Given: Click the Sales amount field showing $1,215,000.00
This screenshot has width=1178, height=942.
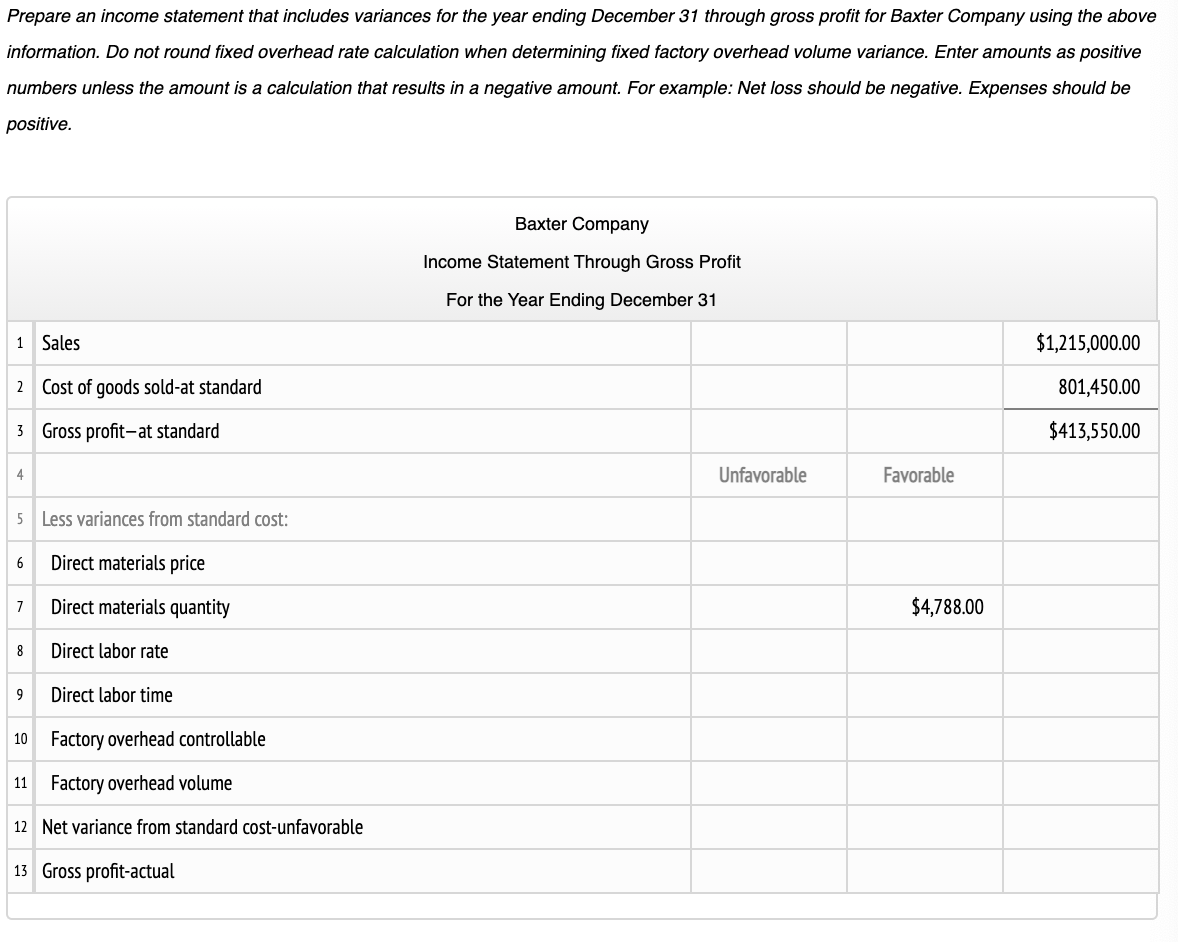Looking at the screenshot, I should click(1081, 343).
